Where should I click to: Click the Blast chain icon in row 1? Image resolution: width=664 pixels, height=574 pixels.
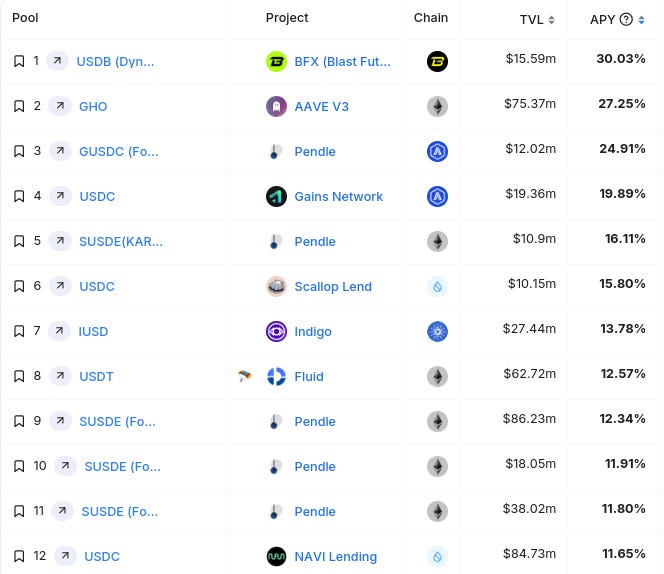pyautogui.click(x=437, y=61)
